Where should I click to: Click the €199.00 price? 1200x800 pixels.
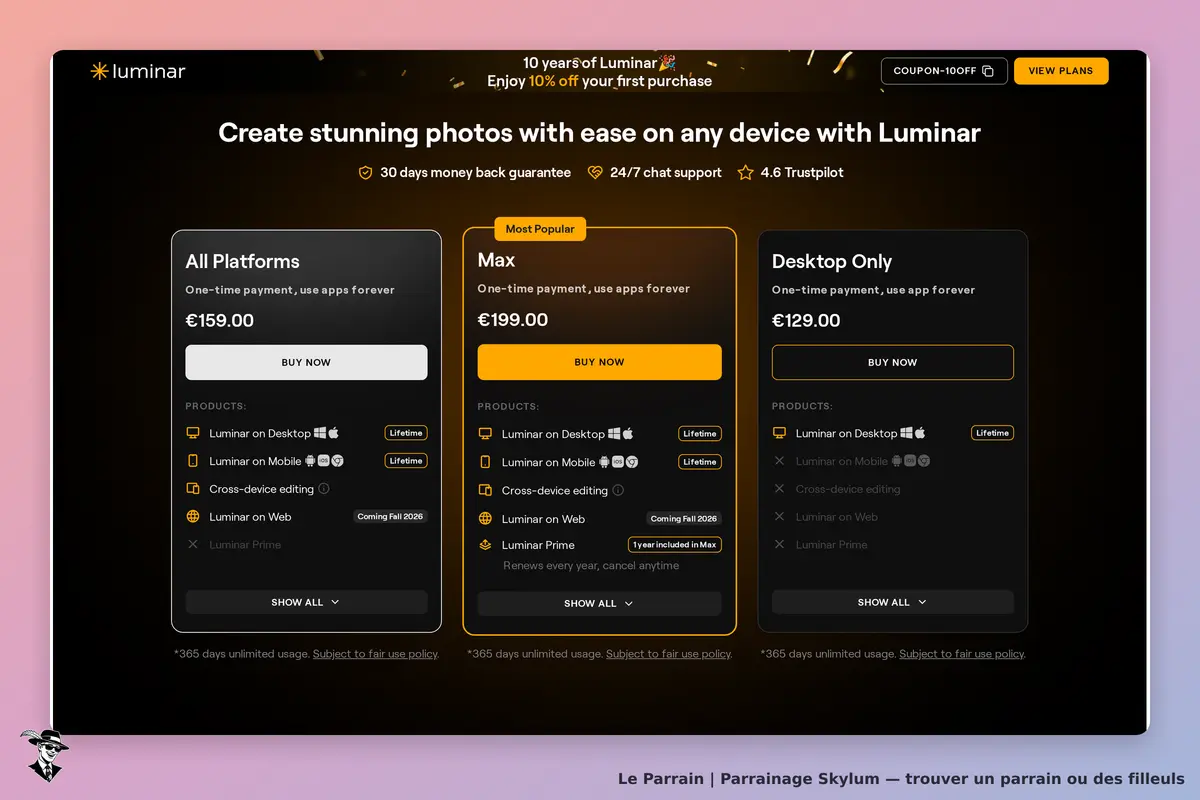pyautogui.click(x=513, y=320)
